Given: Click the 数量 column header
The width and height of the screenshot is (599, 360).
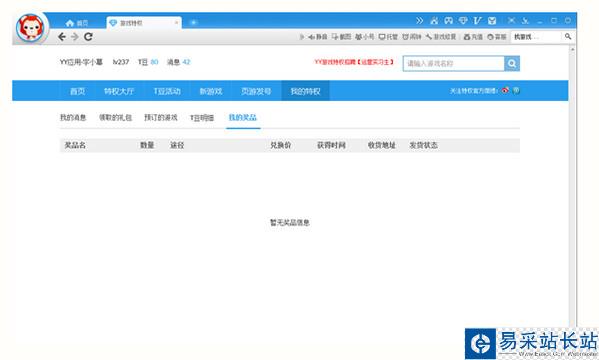Looking at the screenshot, I should point(147,145).
